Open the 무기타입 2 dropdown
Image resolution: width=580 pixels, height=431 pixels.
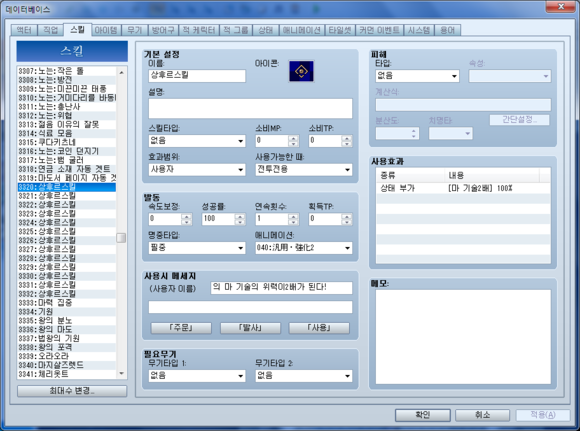tap(304, 376)
